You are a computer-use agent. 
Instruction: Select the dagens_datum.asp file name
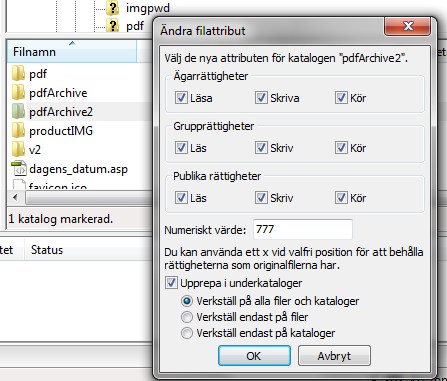[x=78, y=169]
